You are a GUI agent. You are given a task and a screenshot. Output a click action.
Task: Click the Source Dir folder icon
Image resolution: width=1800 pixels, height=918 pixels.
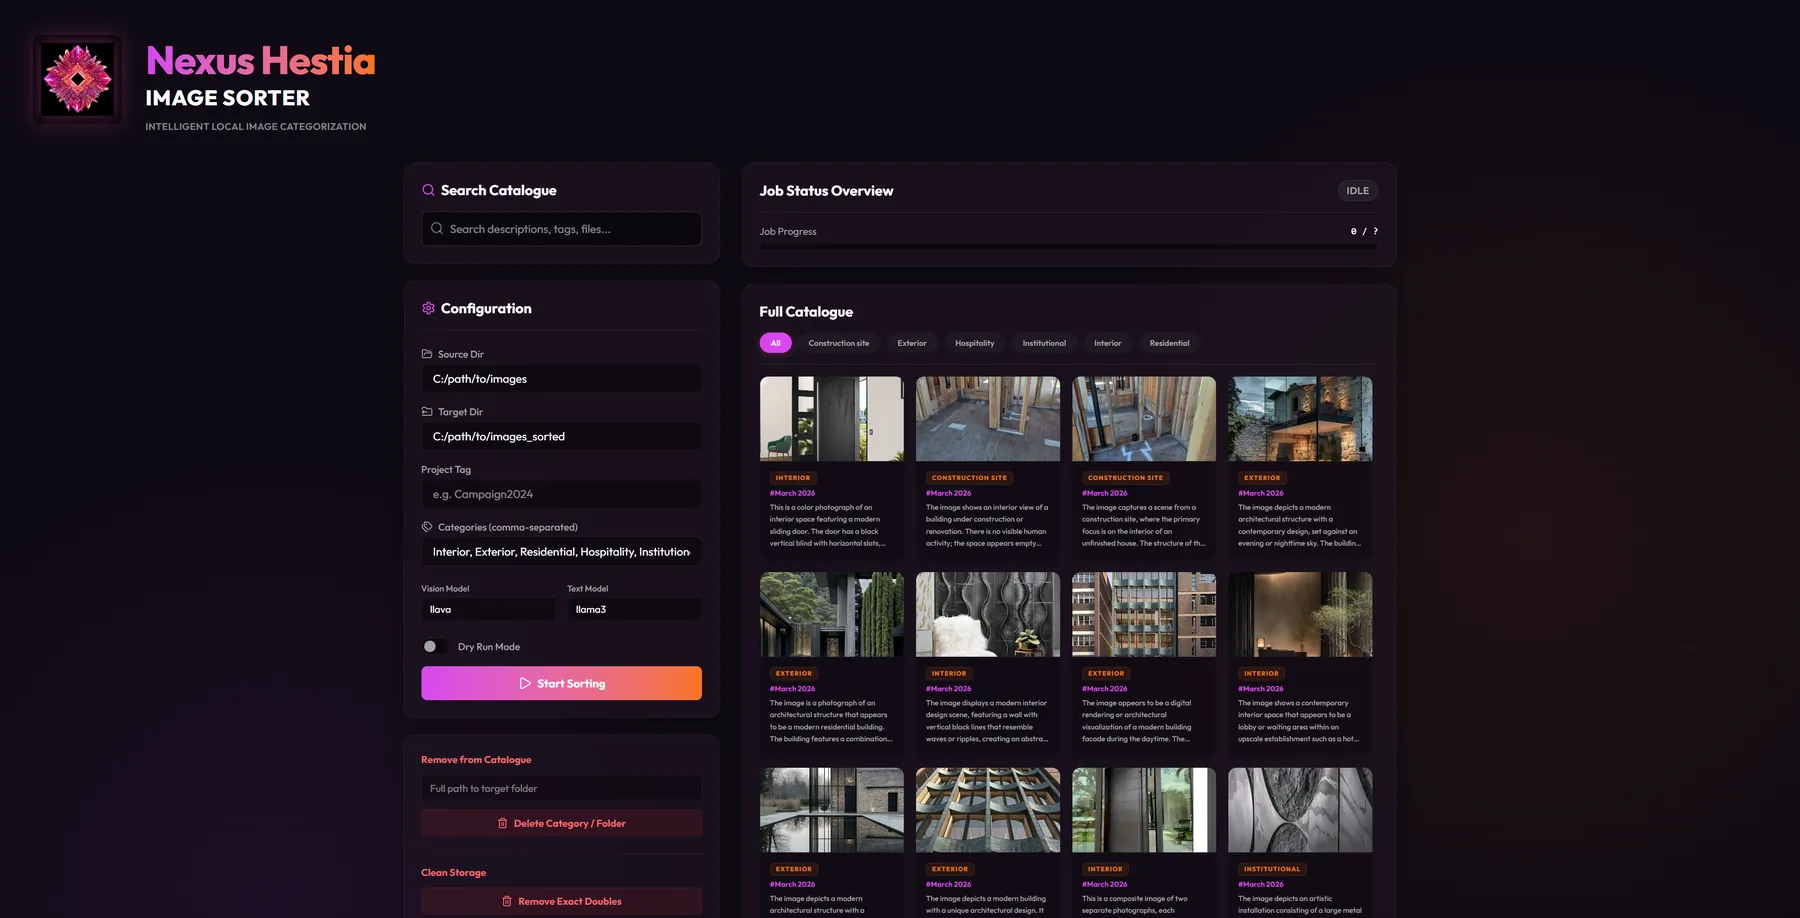427,354
